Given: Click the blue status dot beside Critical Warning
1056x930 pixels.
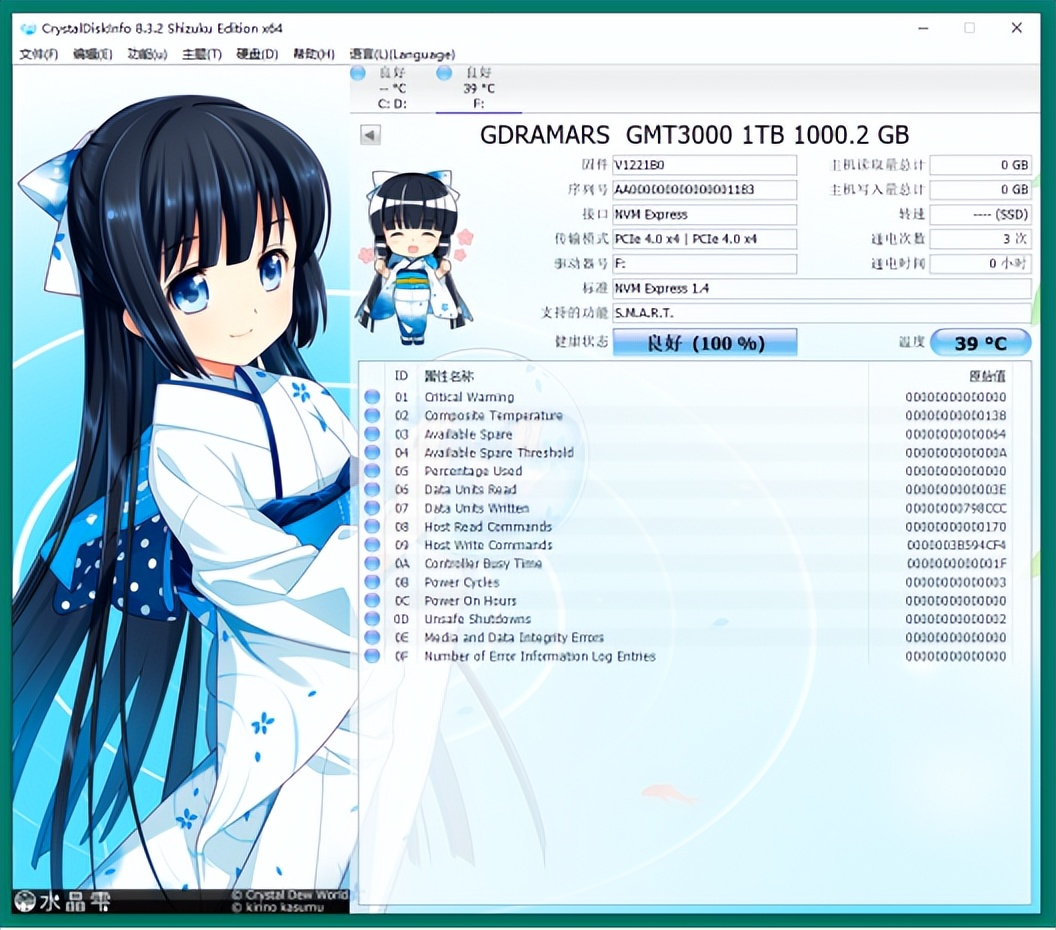Looking at the screenshot, I should click(x=371, y=396).
